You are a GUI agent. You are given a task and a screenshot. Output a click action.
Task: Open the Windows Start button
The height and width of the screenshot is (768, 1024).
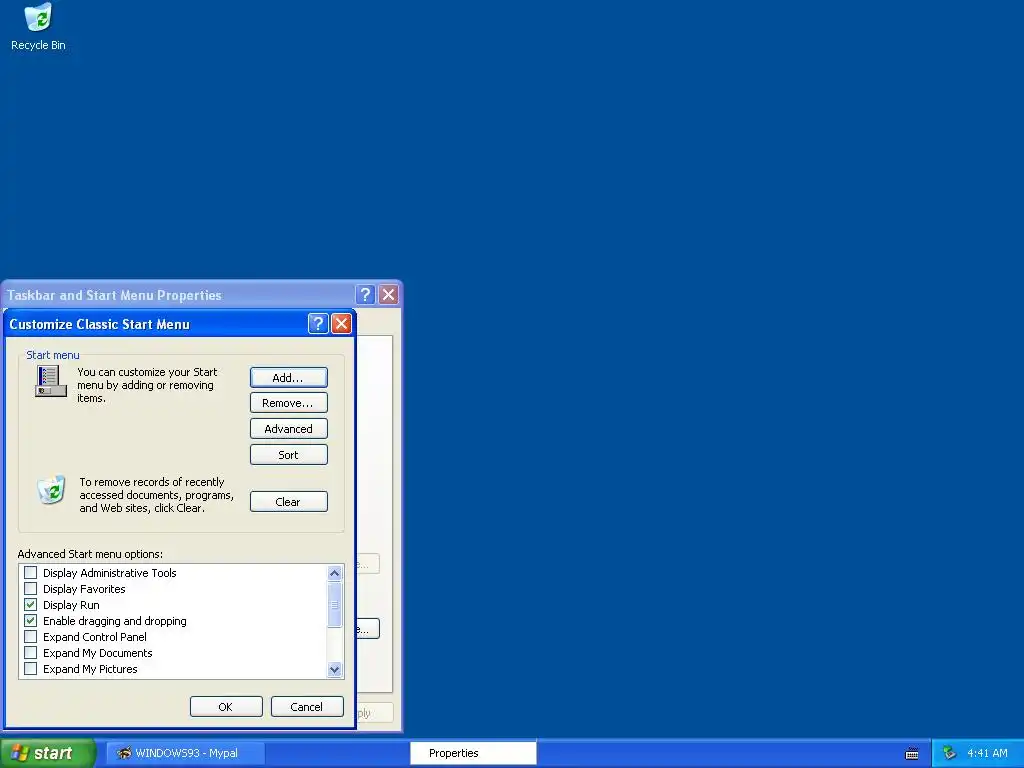click(48, 753)
